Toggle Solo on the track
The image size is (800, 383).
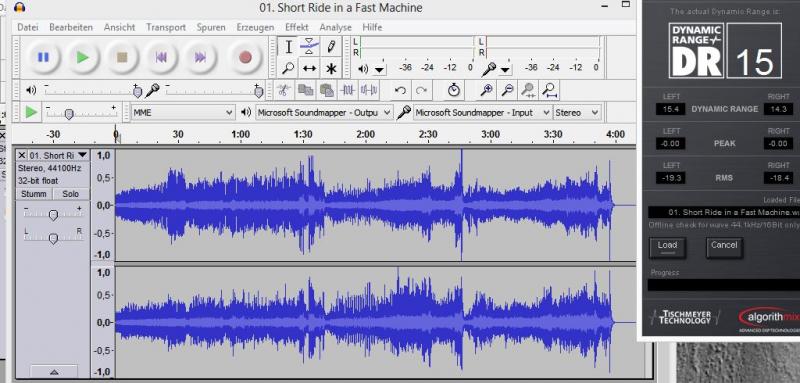pos(70,194)
